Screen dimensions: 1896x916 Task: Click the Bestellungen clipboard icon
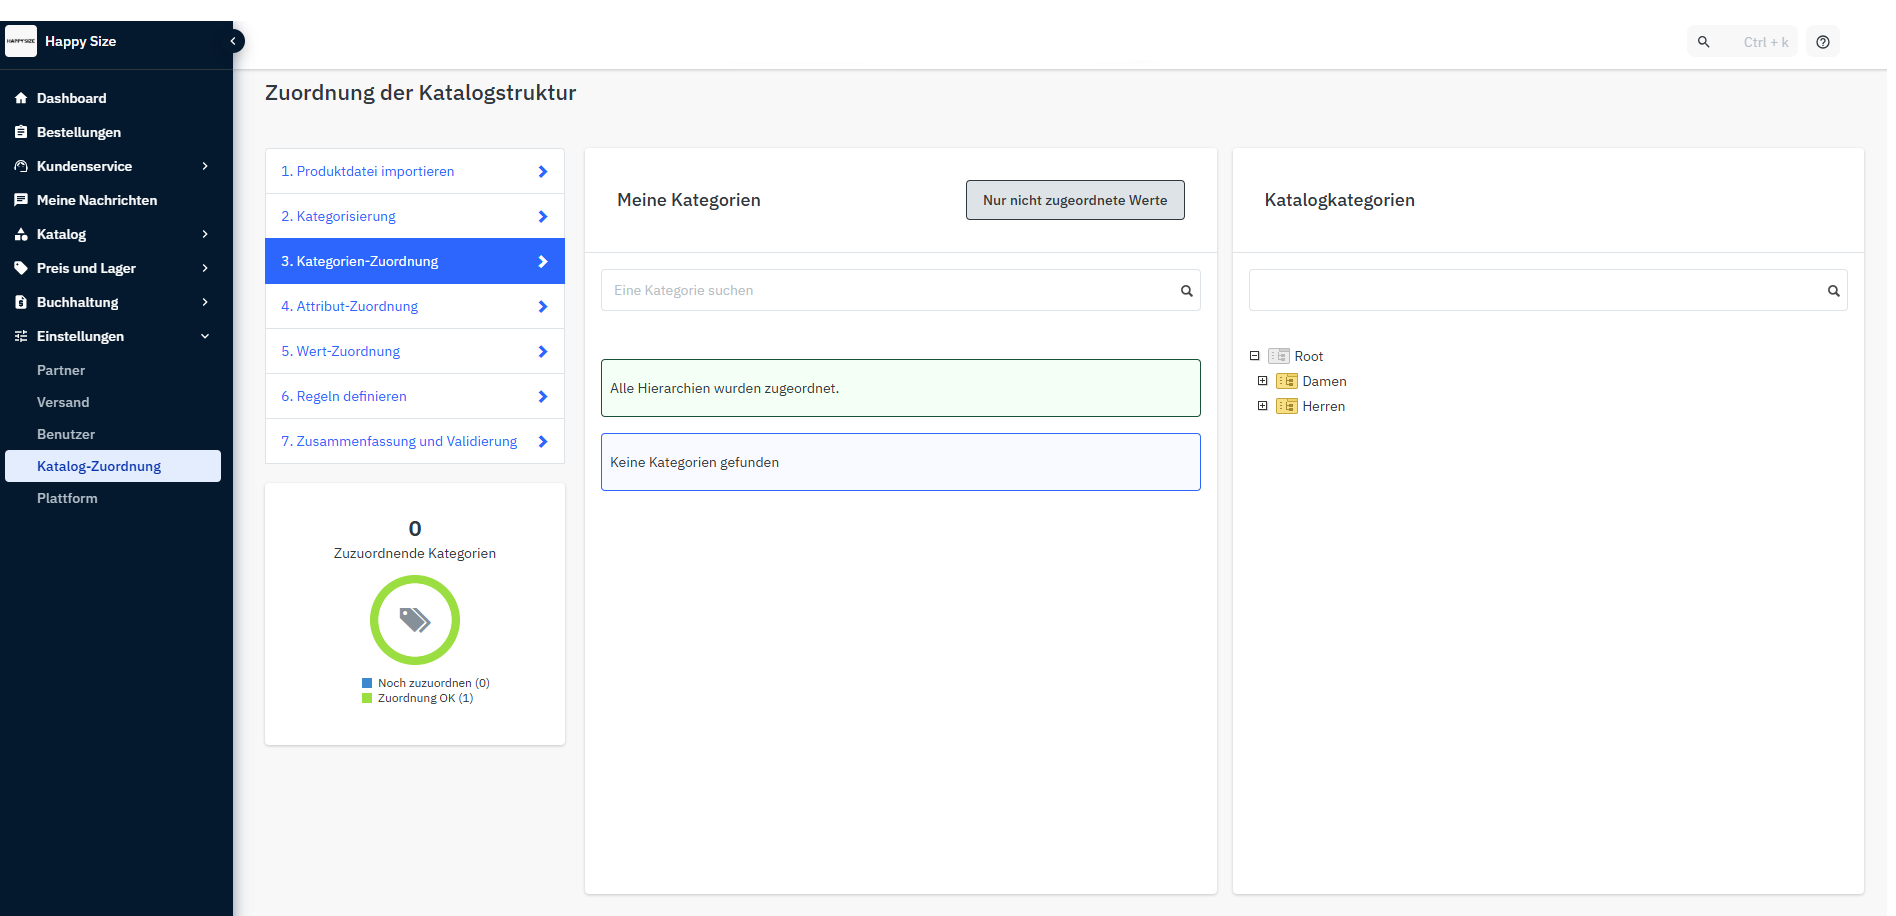point(21,132)
